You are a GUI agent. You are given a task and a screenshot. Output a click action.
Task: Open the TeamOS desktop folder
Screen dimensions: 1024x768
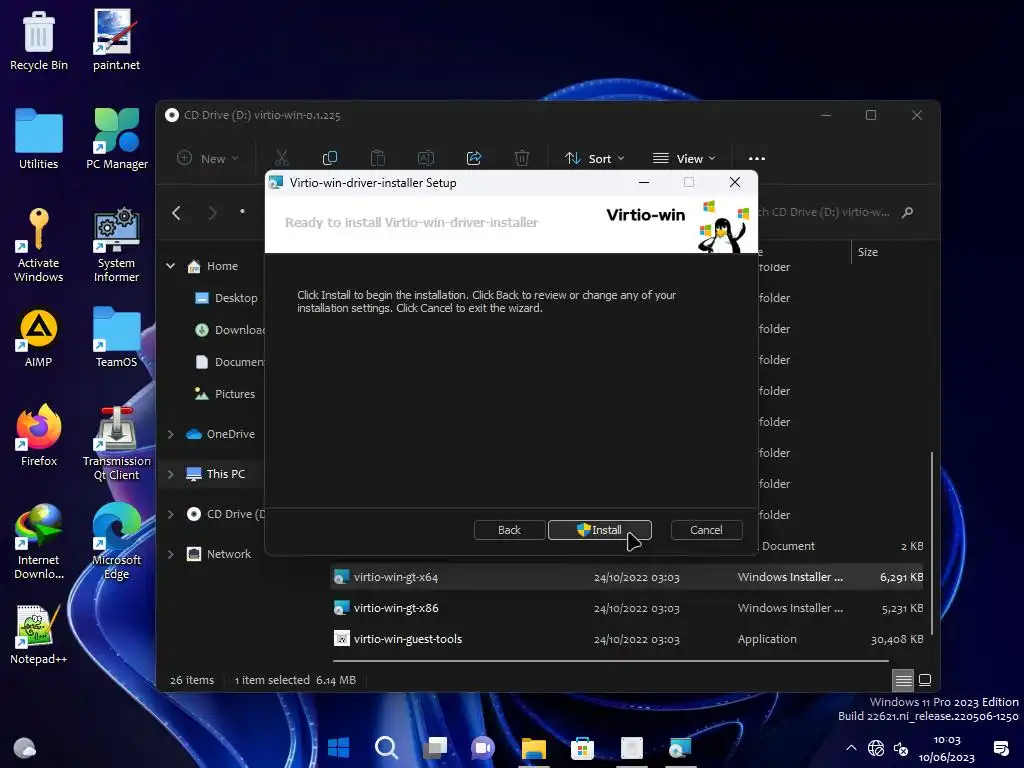116,338
